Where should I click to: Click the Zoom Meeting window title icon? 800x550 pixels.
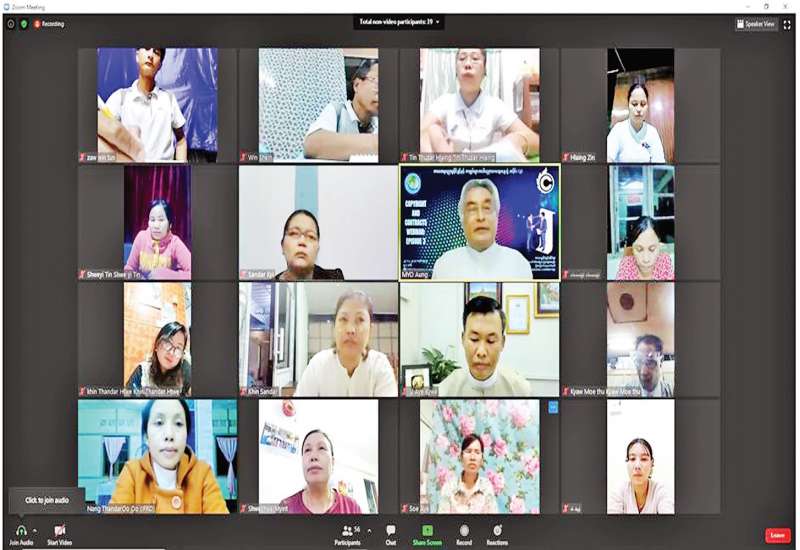click(x=5, y=5)
